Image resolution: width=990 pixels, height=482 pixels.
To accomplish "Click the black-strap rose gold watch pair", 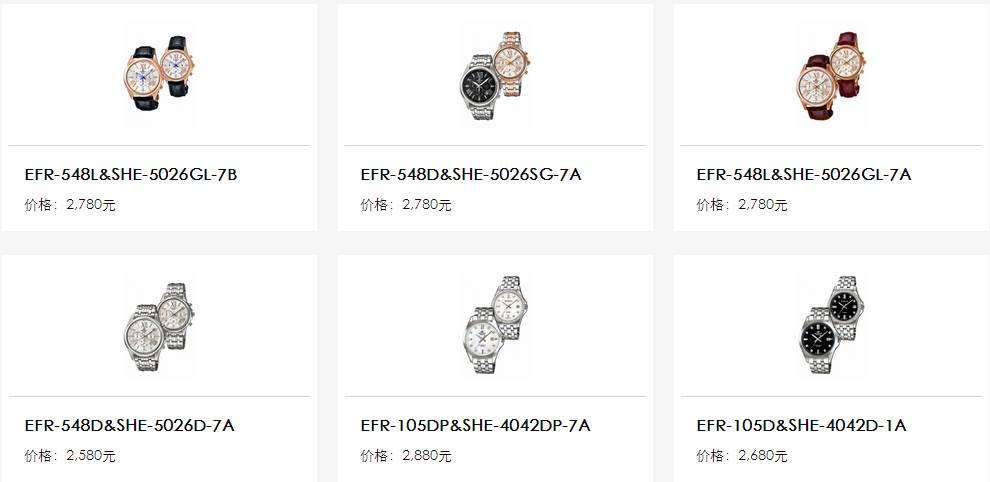I will click(159, 74).
